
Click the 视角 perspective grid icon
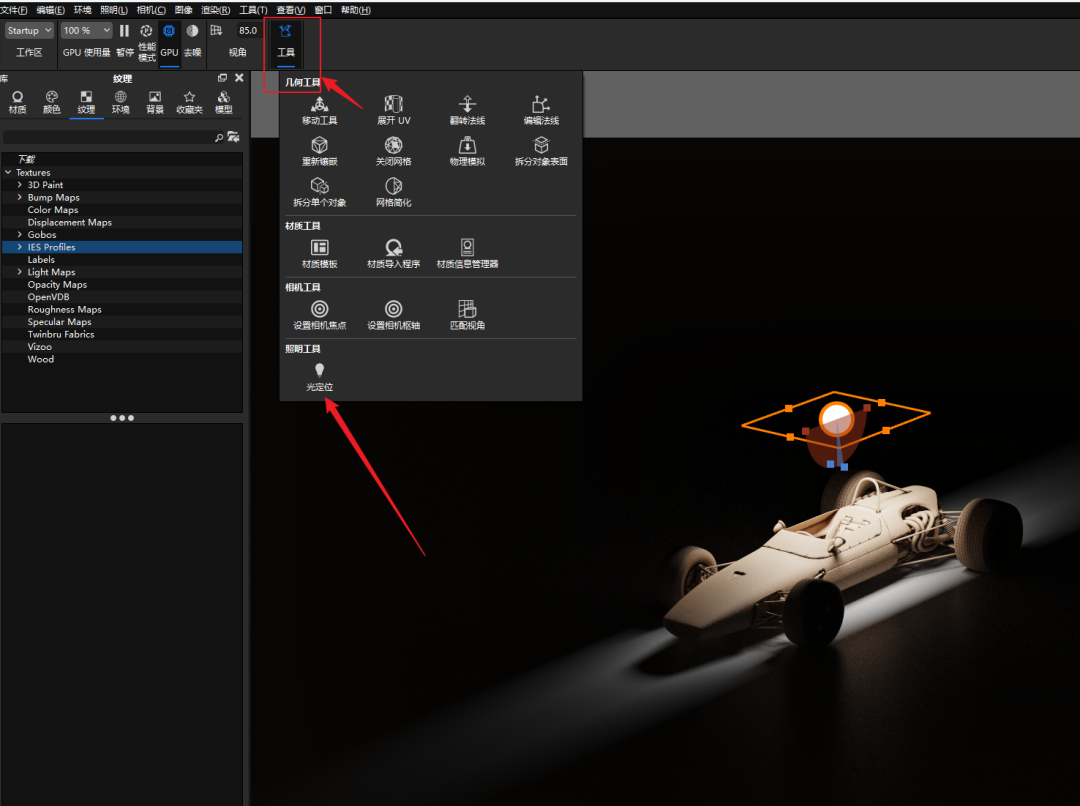coord(216,30)
